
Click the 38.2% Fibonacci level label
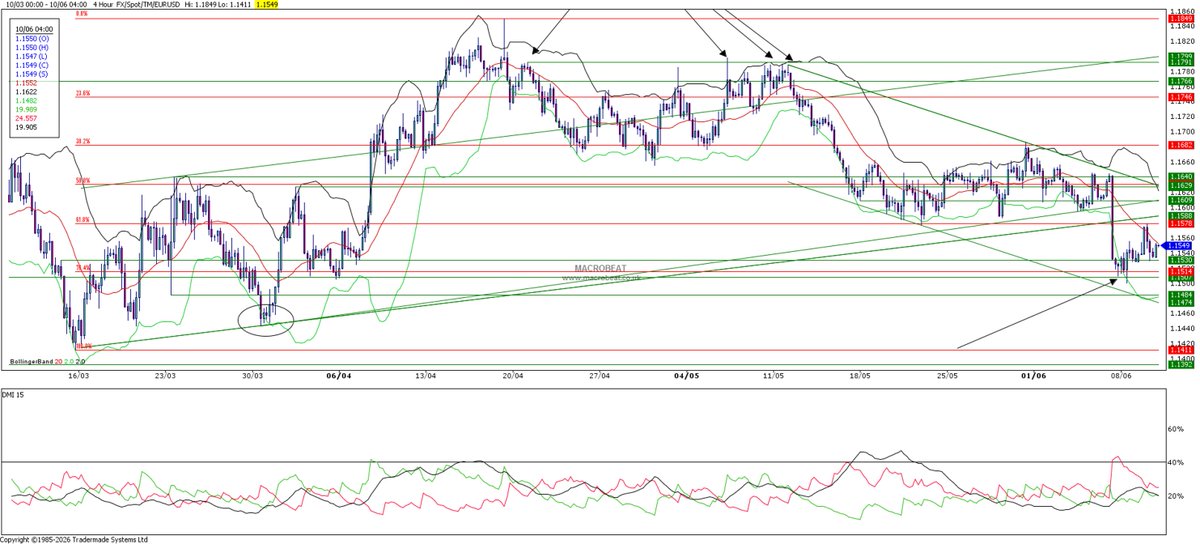point(83,141)
